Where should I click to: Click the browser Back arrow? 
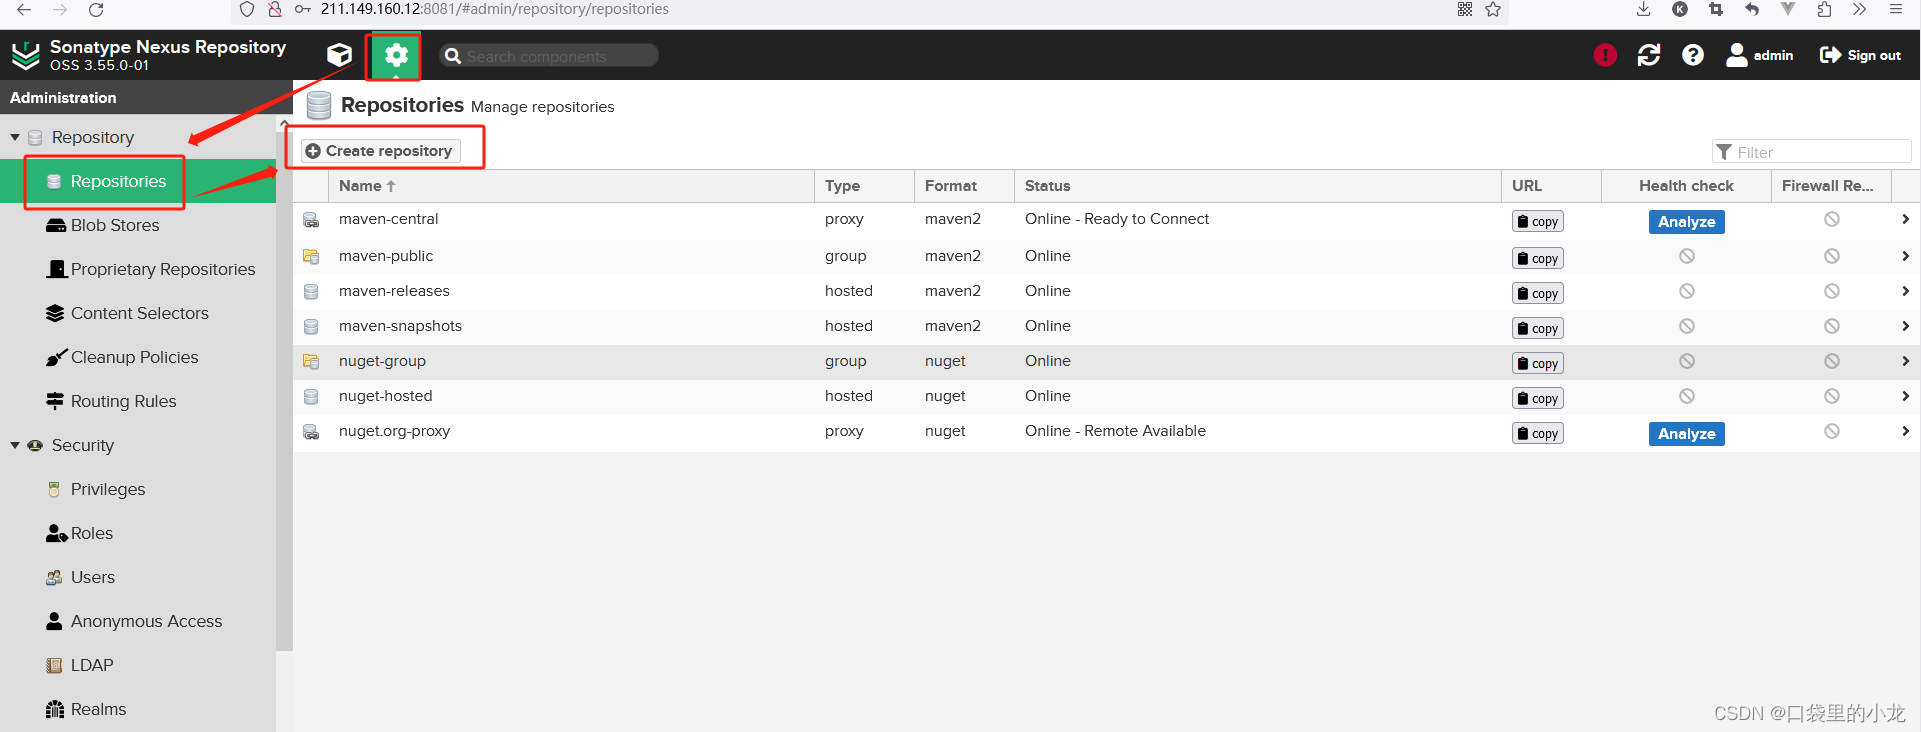click(24, 10)
